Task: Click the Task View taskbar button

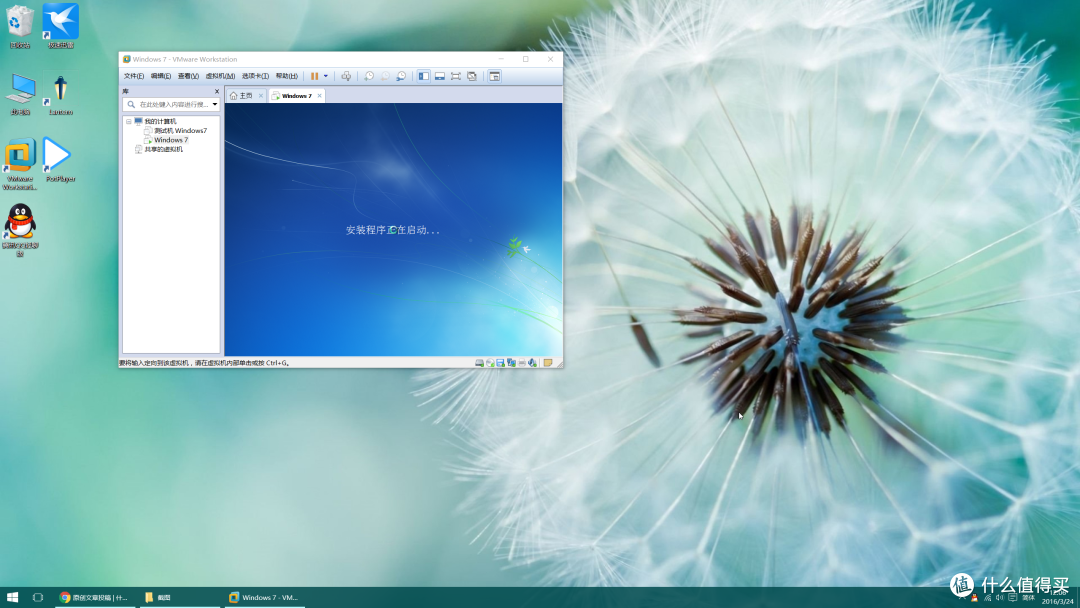Action: [x=38, y=597]
